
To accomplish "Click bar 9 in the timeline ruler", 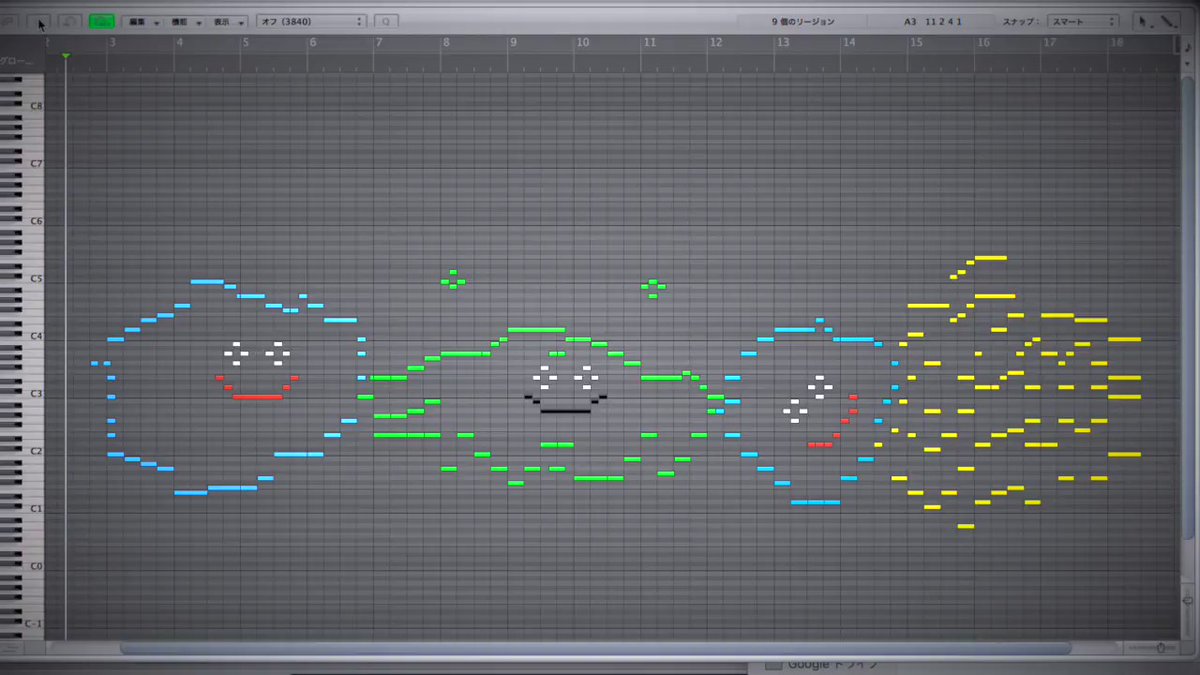I will point(512,43).
